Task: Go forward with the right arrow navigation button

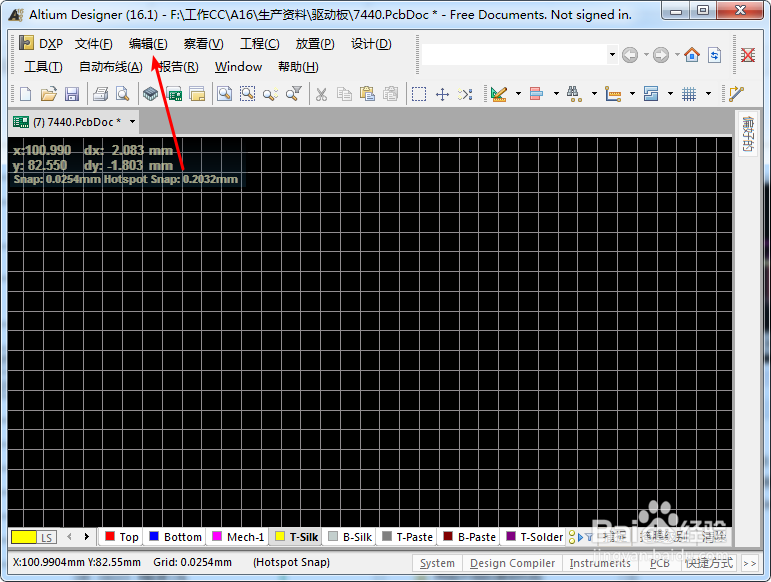Action: tap(661, 55)
